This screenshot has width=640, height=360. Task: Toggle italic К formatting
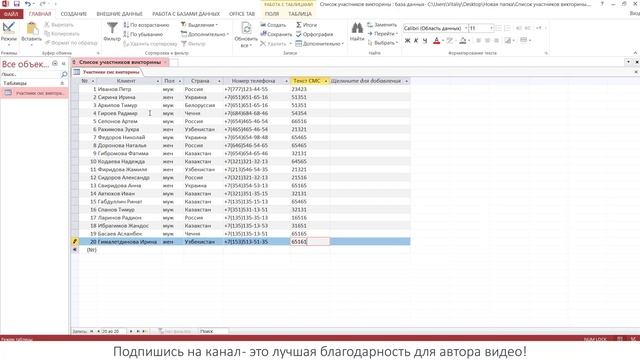click(416, 40)
